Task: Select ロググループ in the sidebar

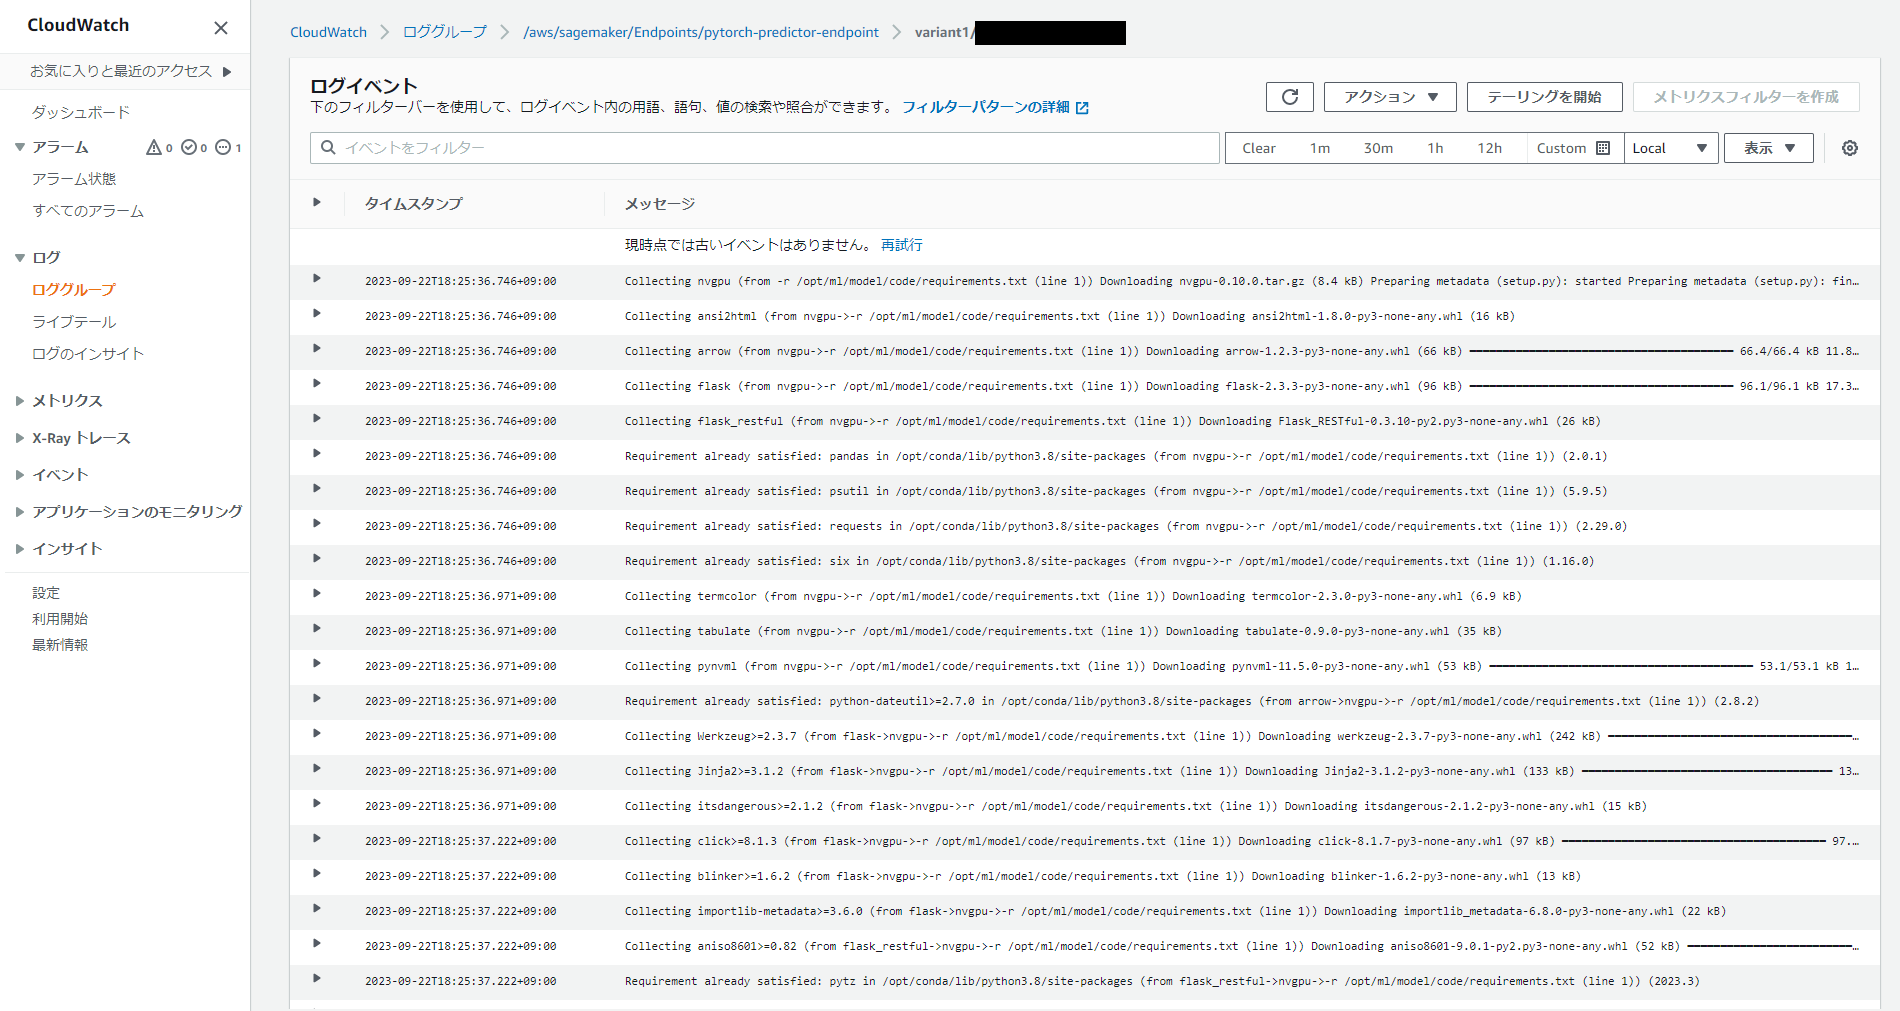Action: click(x=72, y=289)
